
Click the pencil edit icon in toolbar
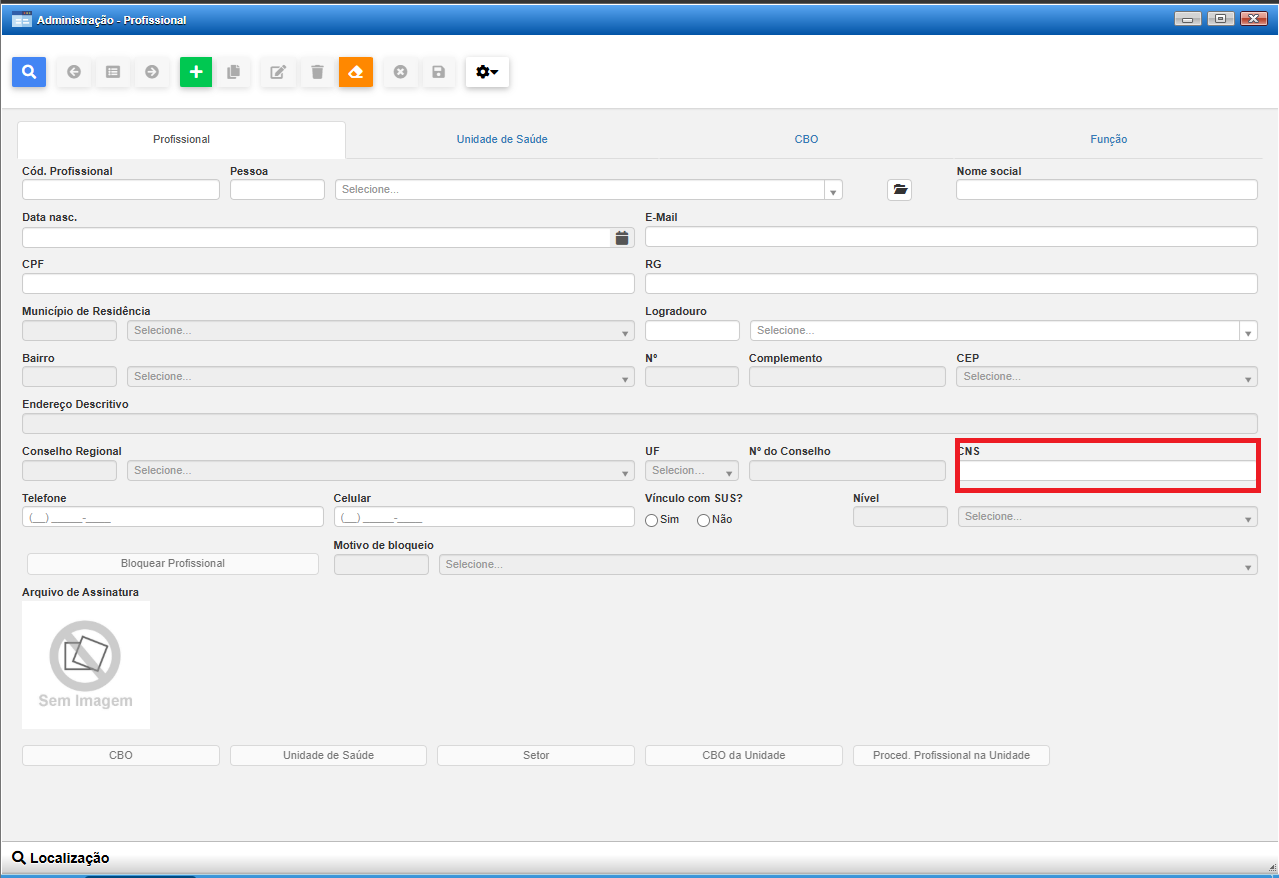click(x=278, y=72)
